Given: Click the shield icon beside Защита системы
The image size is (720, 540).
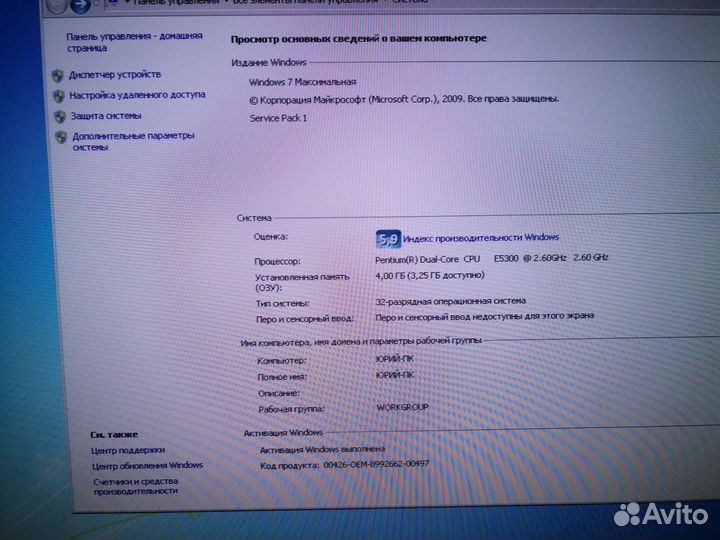Looking at the screenshot, I should (60, 117).
